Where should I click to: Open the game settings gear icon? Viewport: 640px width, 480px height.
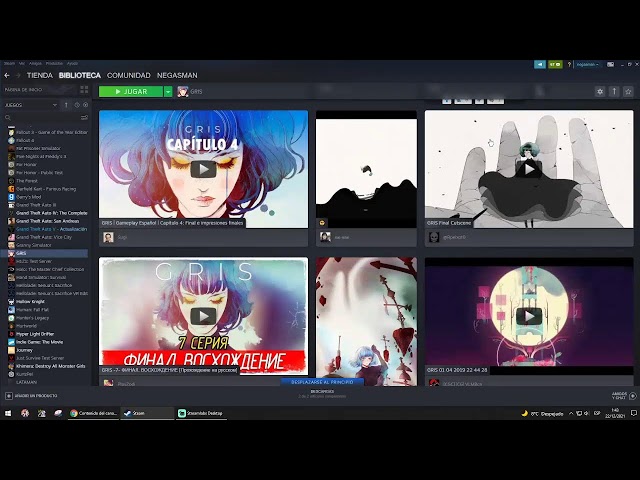coord(600,91)
